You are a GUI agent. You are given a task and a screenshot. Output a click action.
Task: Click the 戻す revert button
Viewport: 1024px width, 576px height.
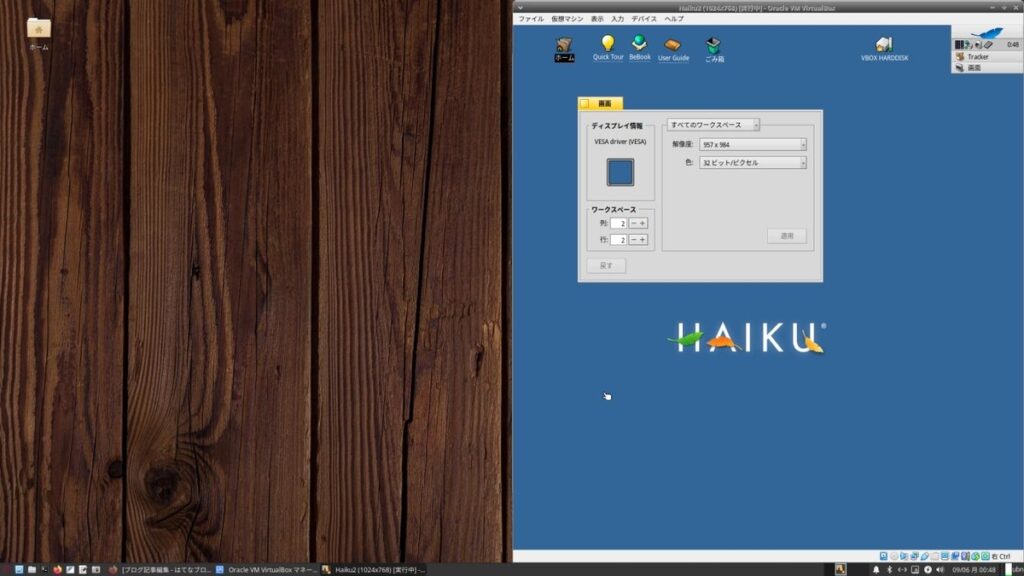tap(606, 266)
